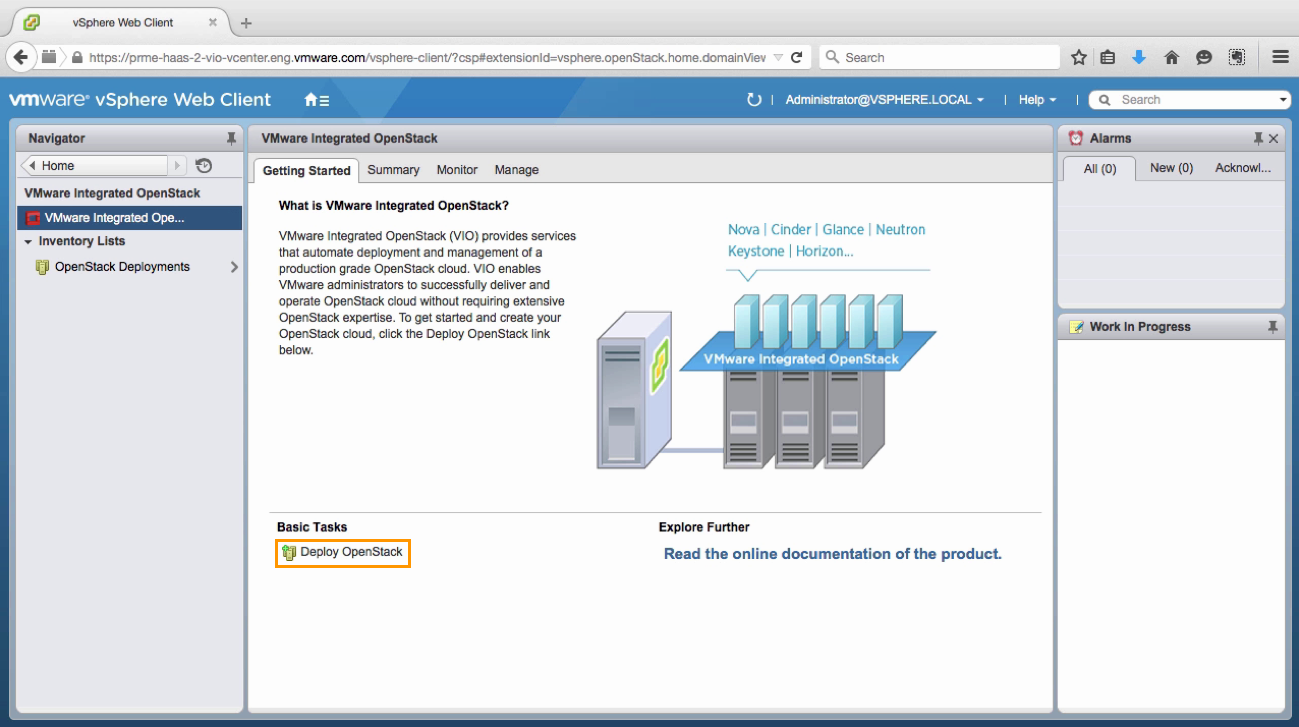
Task: Pin the Alarms panel
Action: (x=1258, y=138)
